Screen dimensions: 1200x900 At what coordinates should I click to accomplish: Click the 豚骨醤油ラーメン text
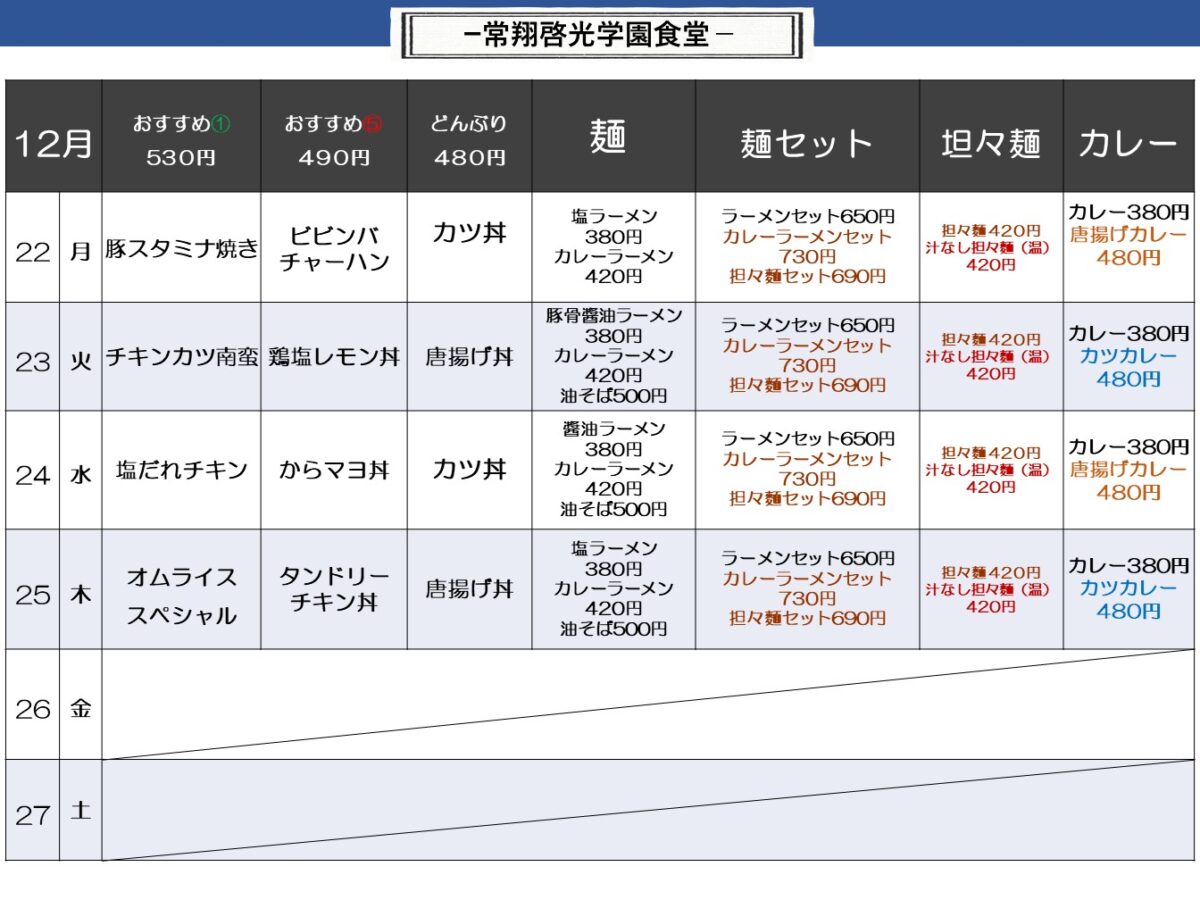(613, 316)
